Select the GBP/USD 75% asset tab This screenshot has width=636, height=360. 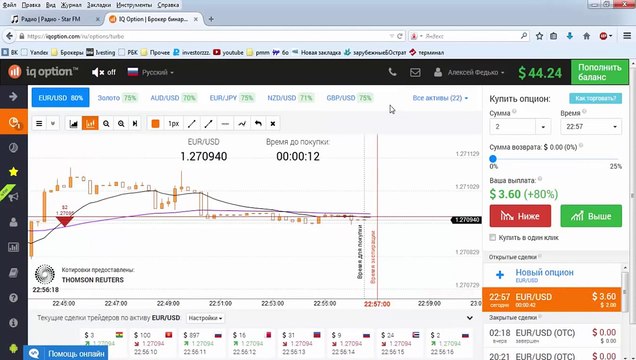349,98
